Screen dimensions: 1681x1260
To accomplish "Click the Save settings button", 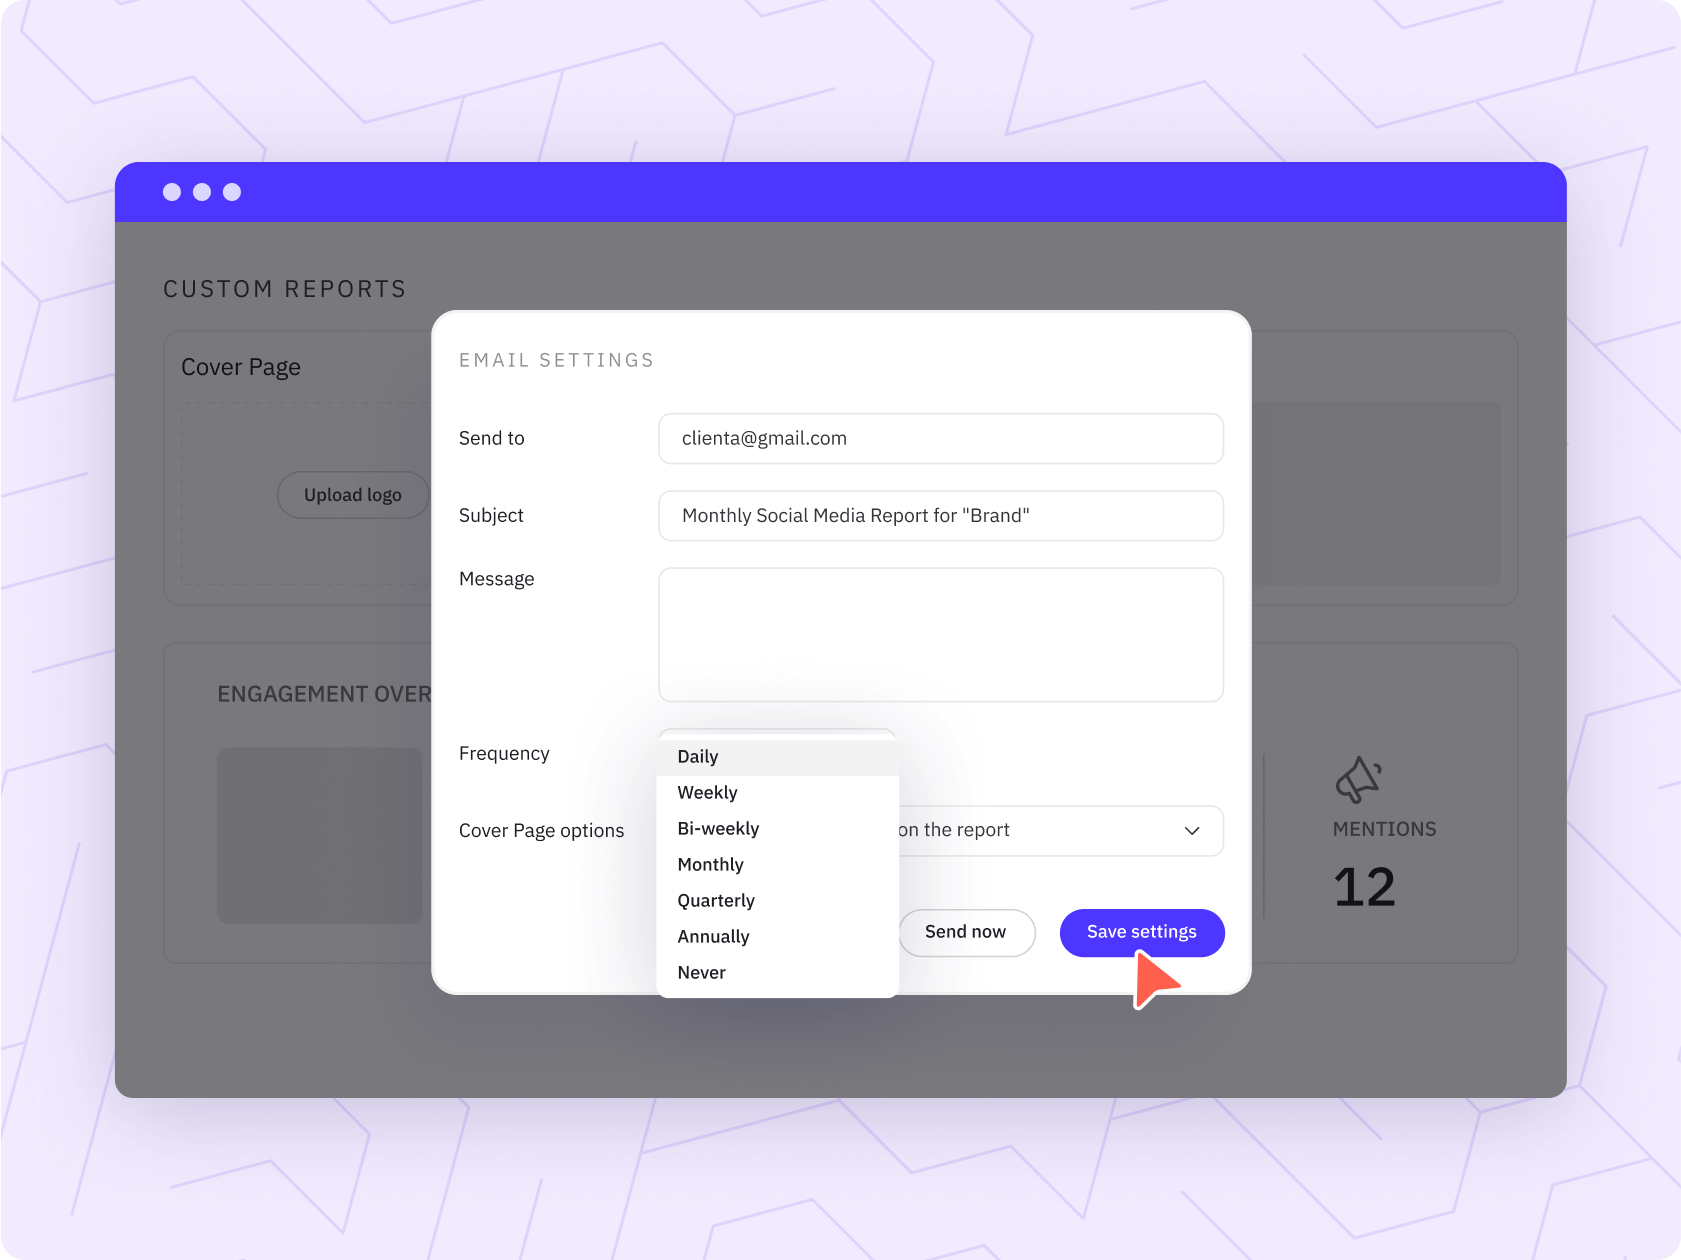I will [x=1142, y=932].
